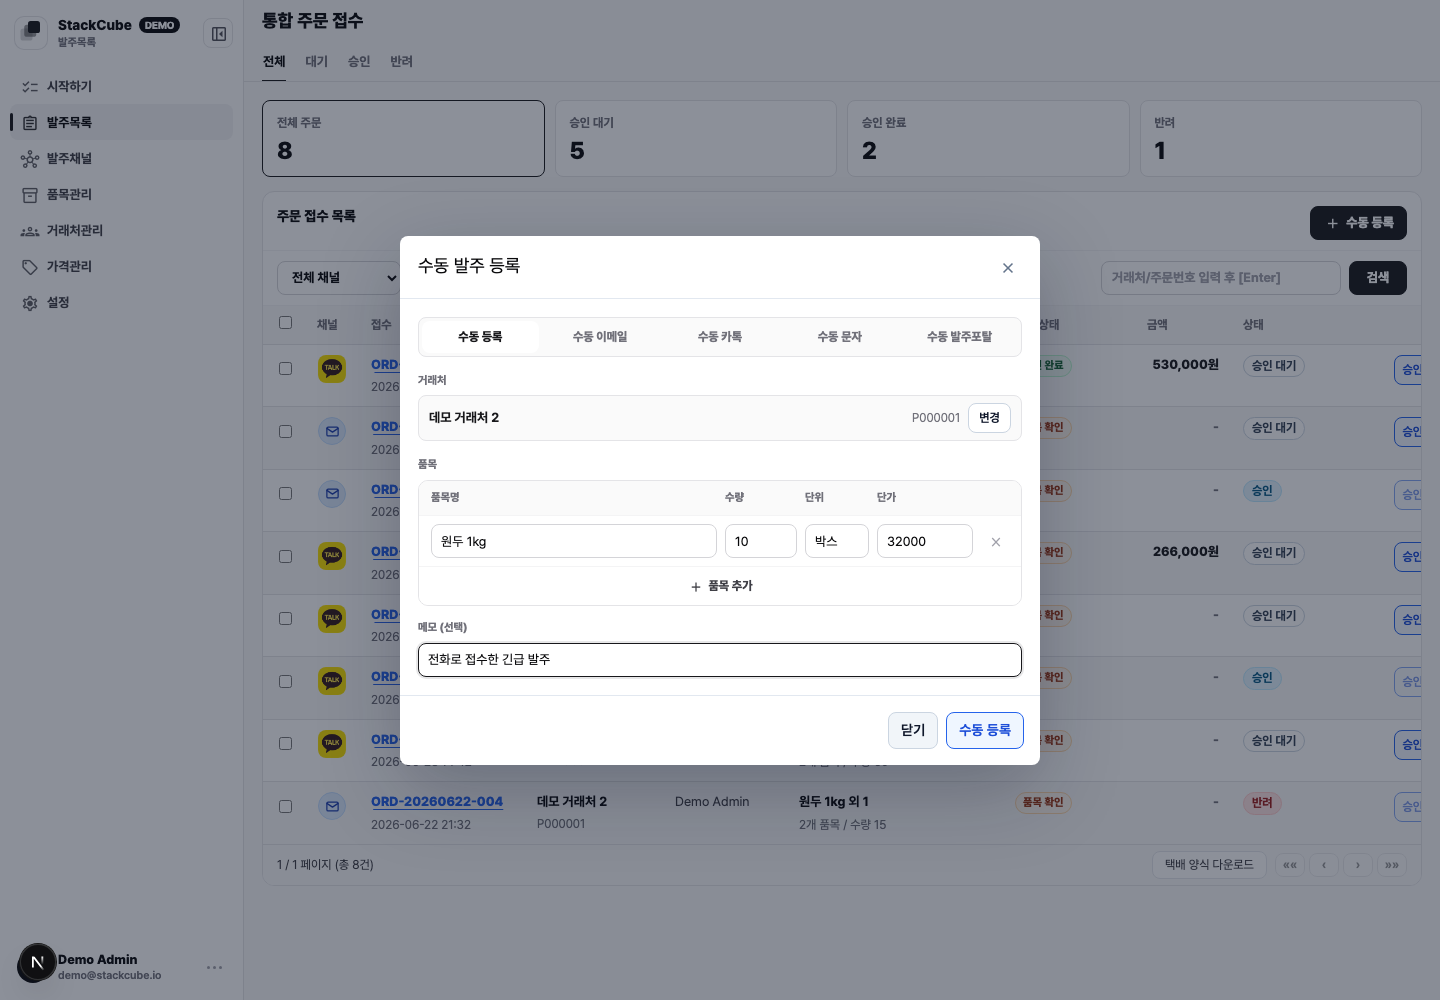Switch to the 수동 카톡 tab

pyautogui.click(x=720, y=337)
